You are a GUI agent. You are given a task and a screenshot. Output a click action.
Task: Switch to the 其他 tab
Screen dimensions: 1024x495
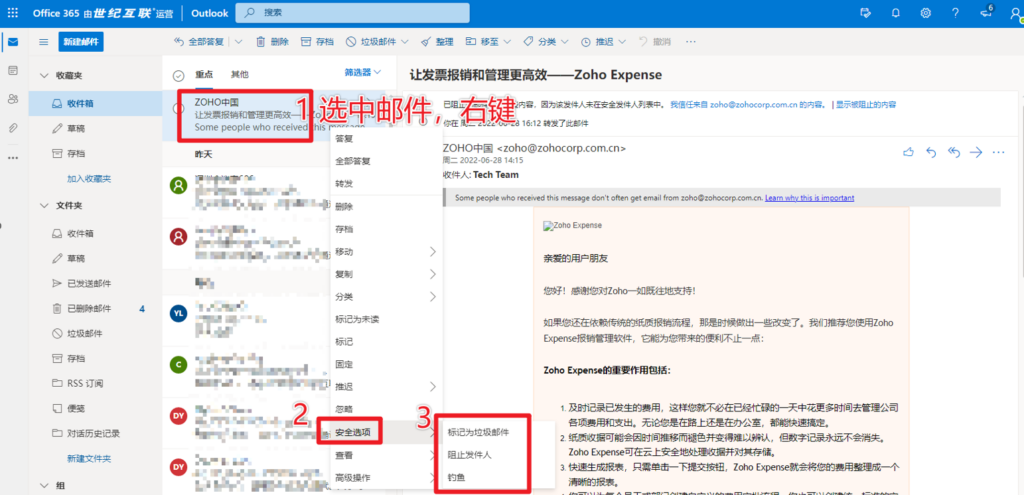(240, 75)
